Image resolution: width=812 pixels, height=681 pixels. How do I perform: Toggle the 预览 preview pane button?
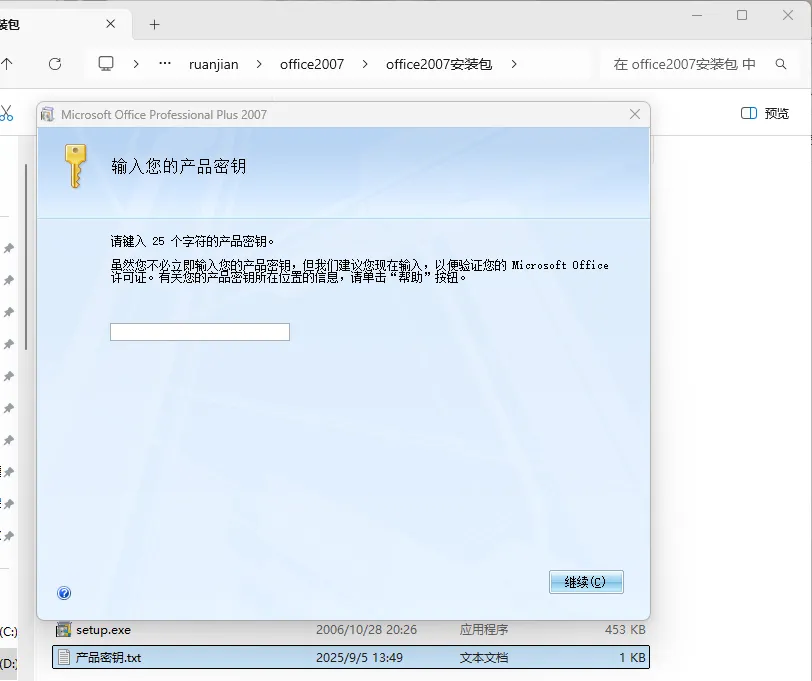[x=764, y=113]
